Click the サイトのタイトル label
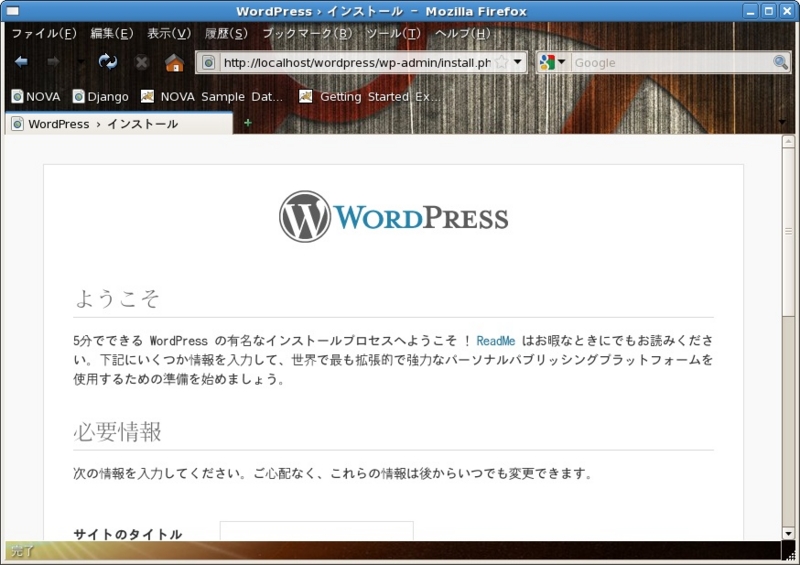Screen dimensions: 800x565 (x=128, y=534)
